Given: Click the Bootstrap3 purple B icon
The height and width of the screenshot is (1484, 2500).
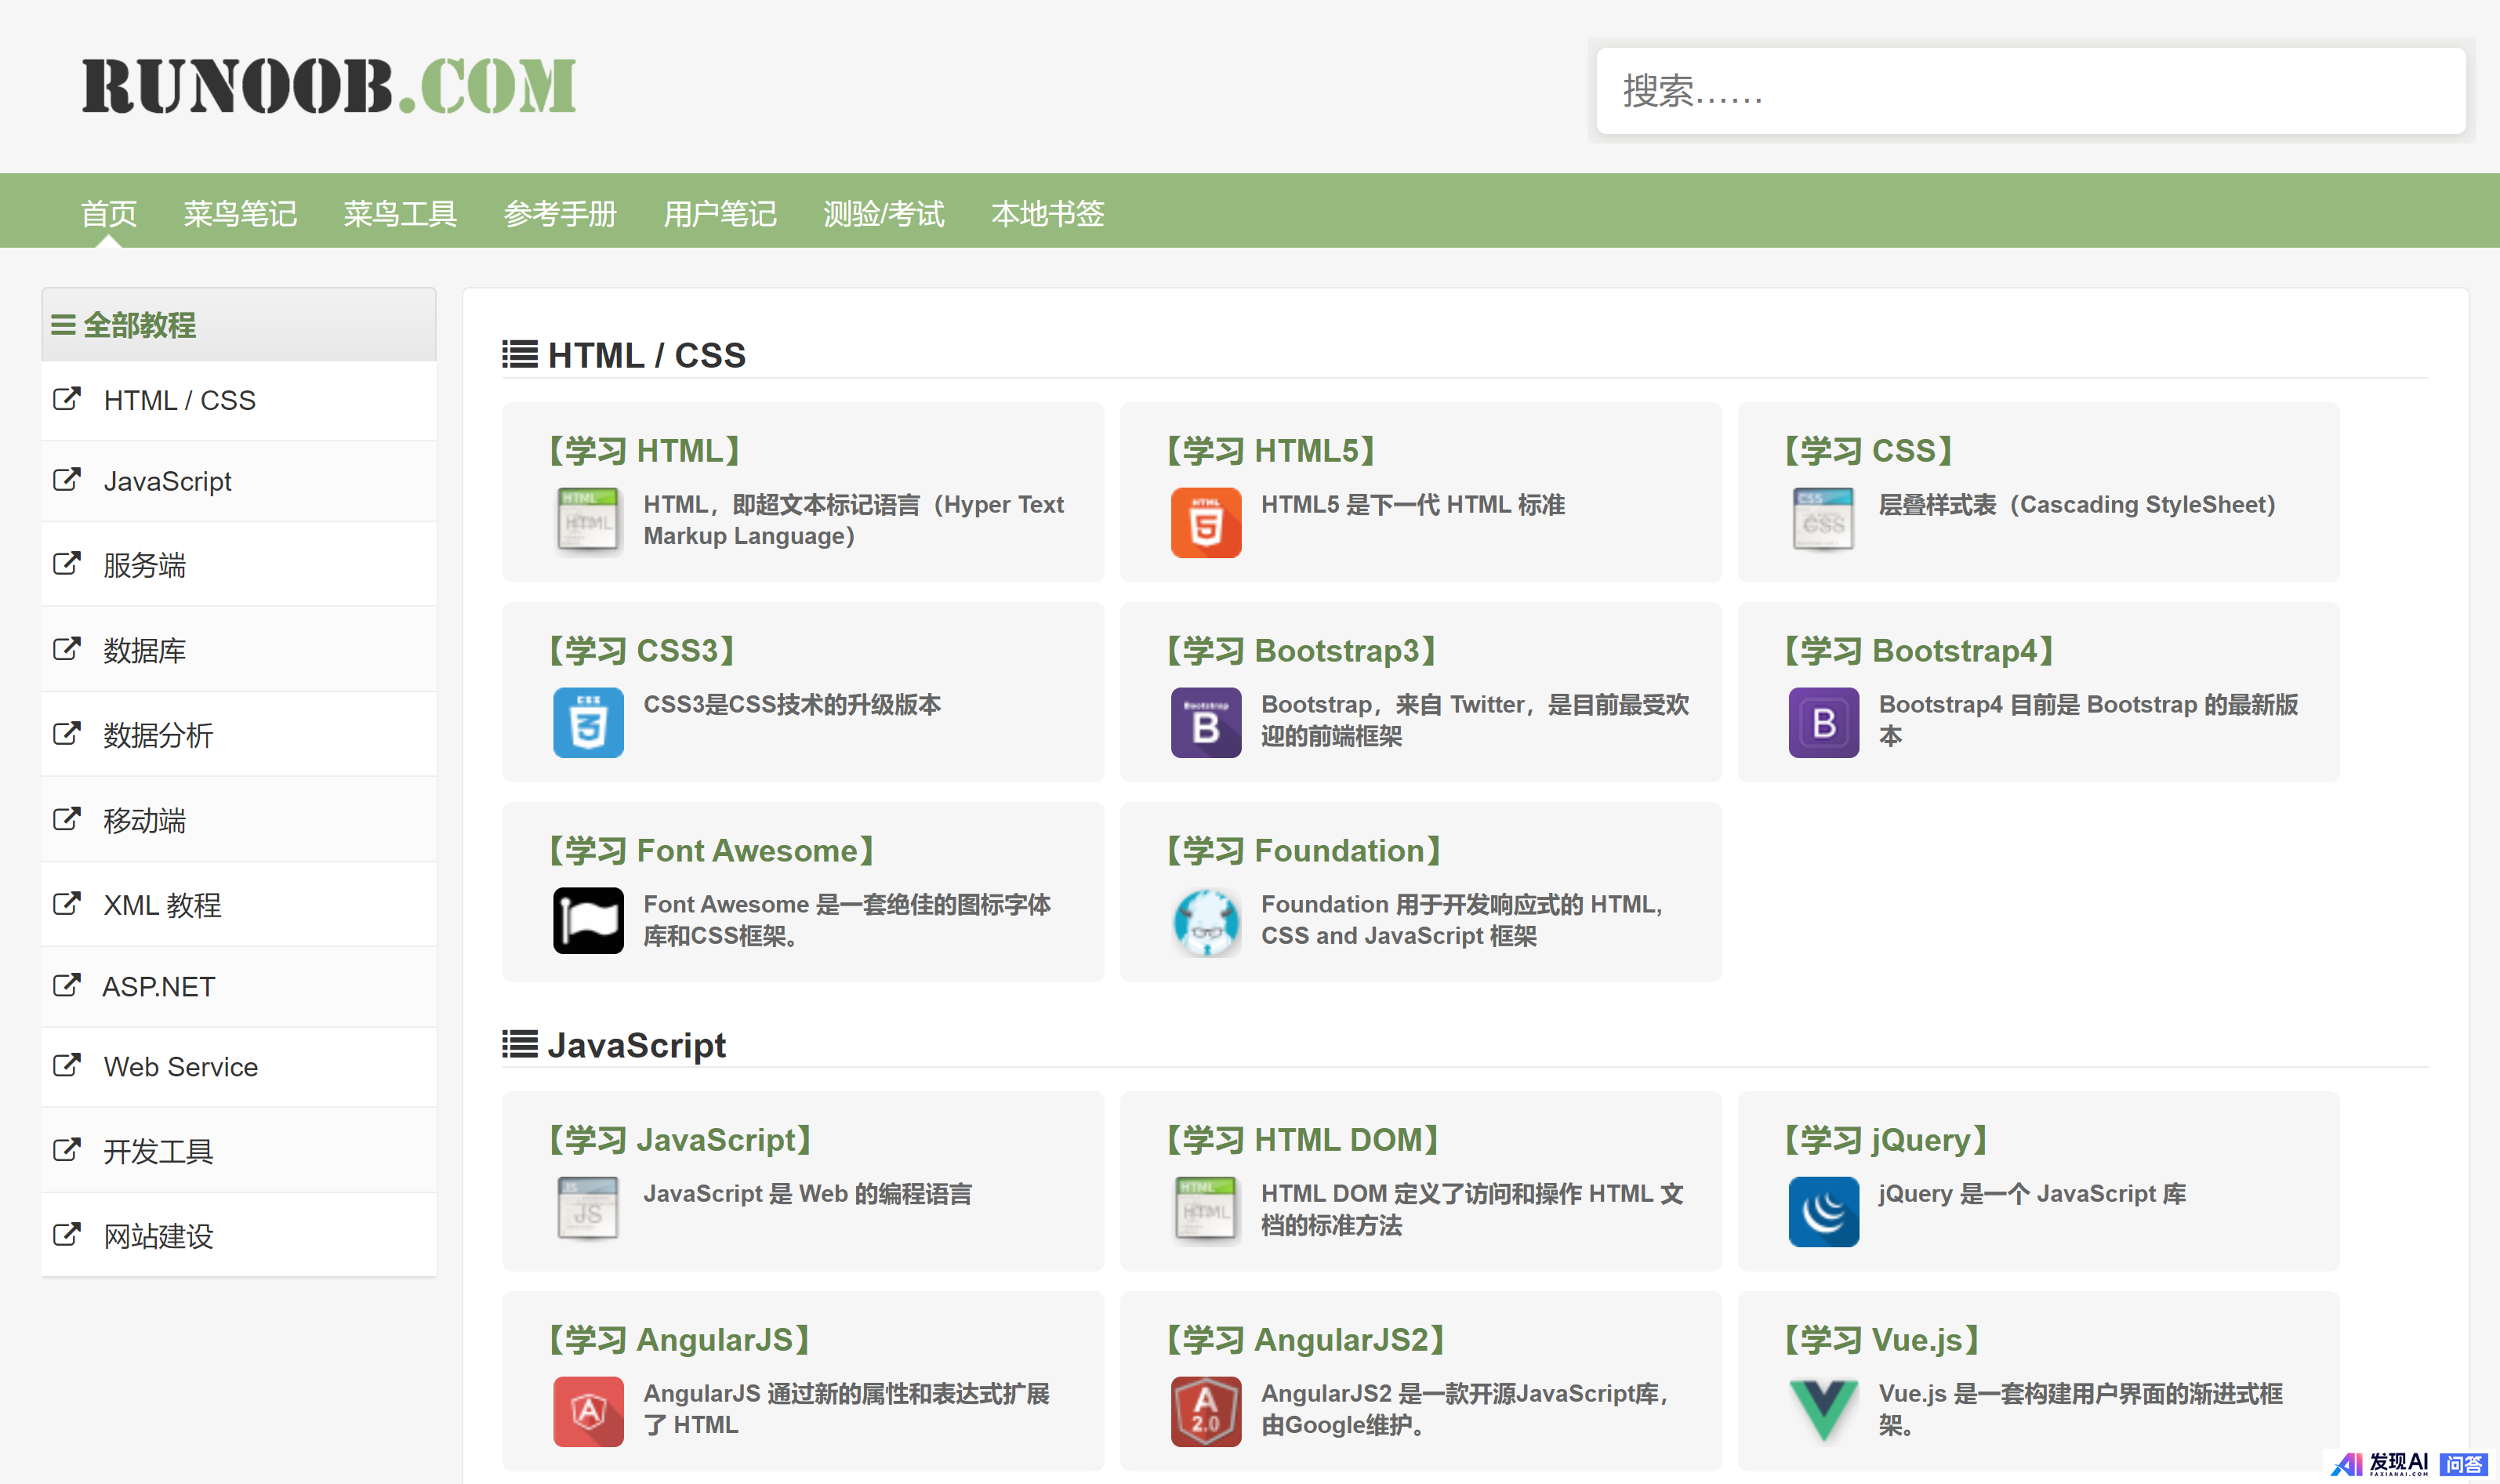Looking at the screenshot, I should click(x=1206, y=722).
